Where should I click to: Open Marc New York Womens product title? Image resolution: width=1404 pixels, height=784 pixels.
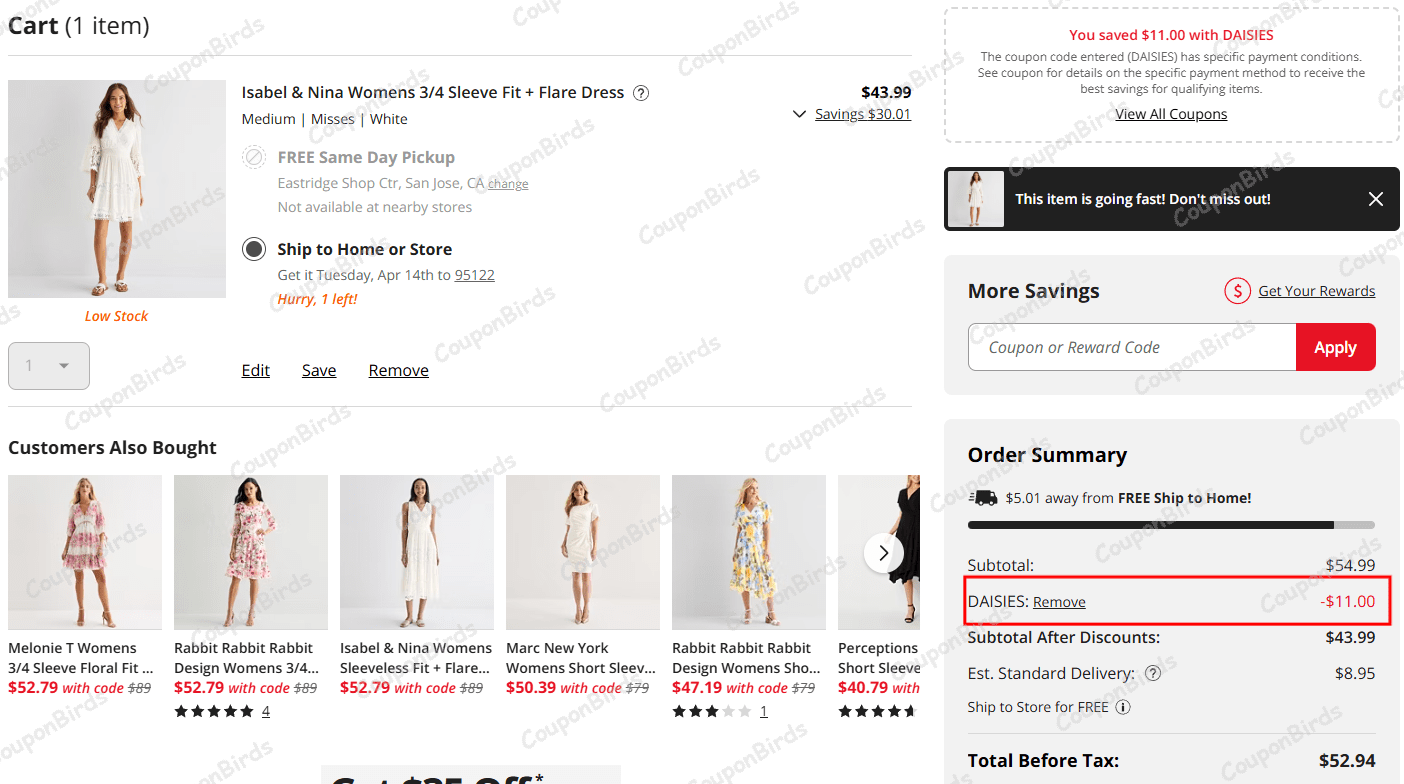[581, 658]
